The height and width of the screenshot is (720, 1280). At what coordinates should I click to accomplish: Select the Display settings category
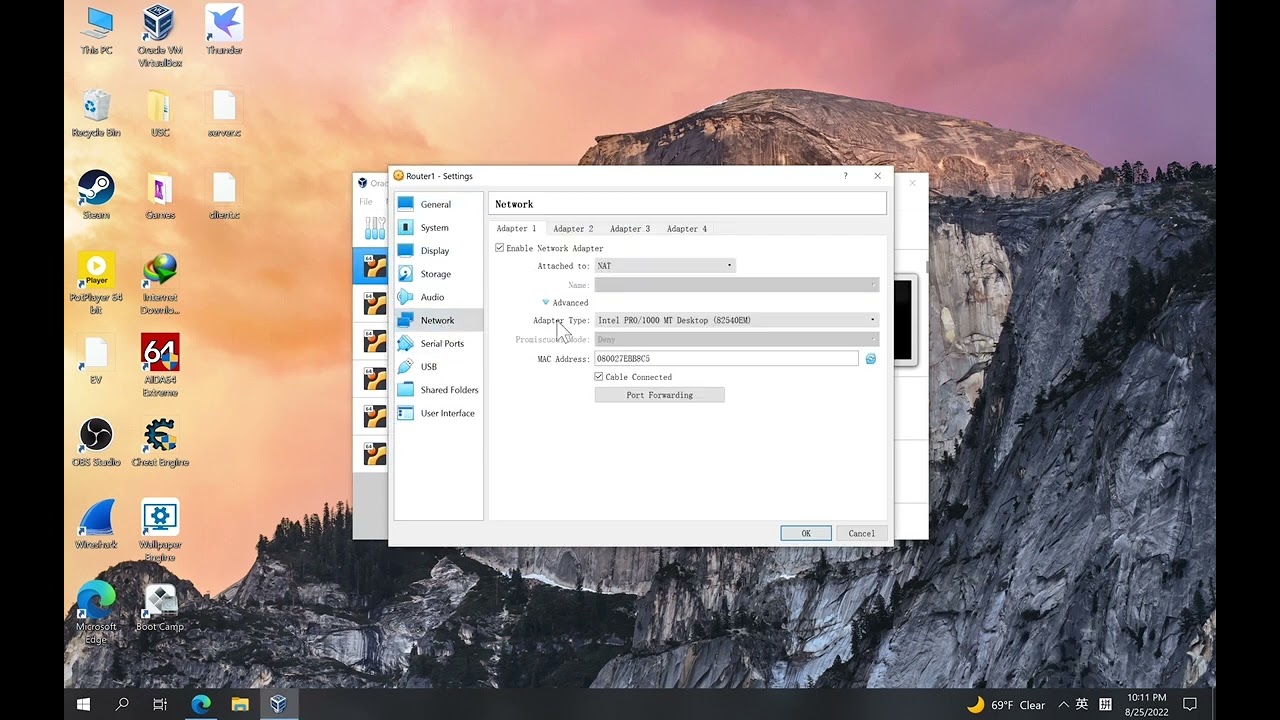[x=438, y=251]
